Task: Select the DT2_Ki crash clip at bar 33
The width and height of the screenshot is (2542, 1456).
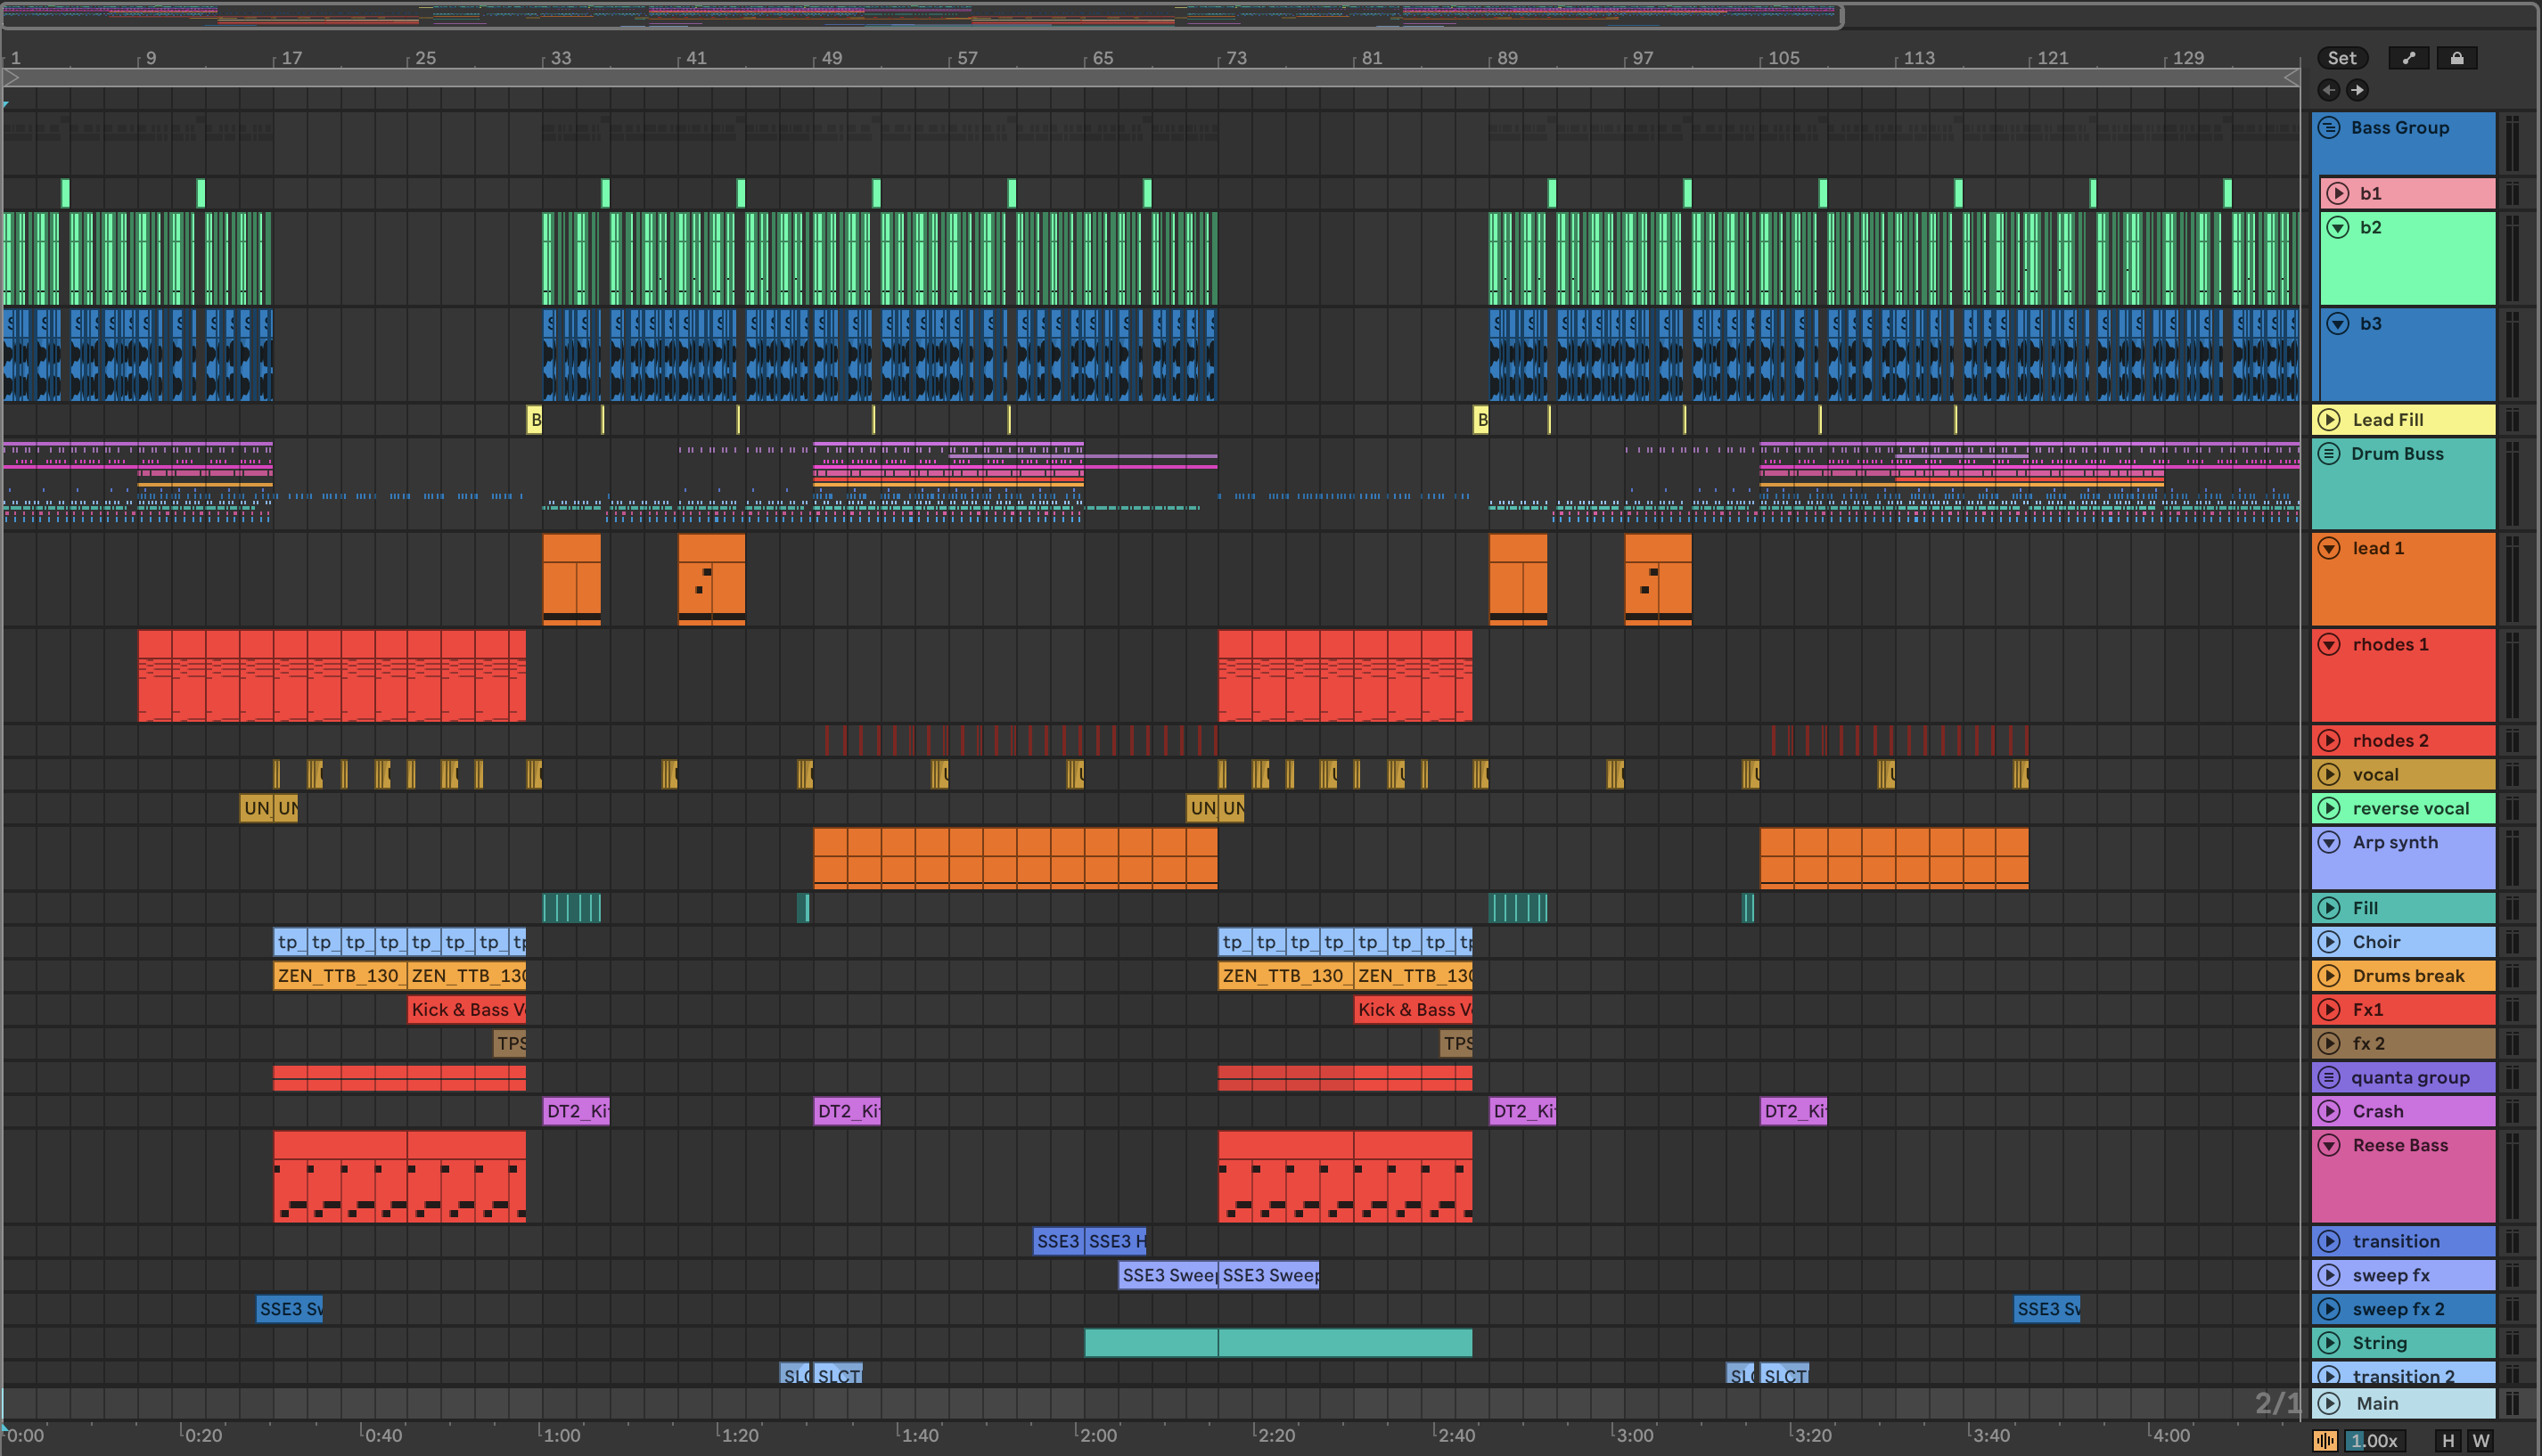Action: coord(576,1111)
